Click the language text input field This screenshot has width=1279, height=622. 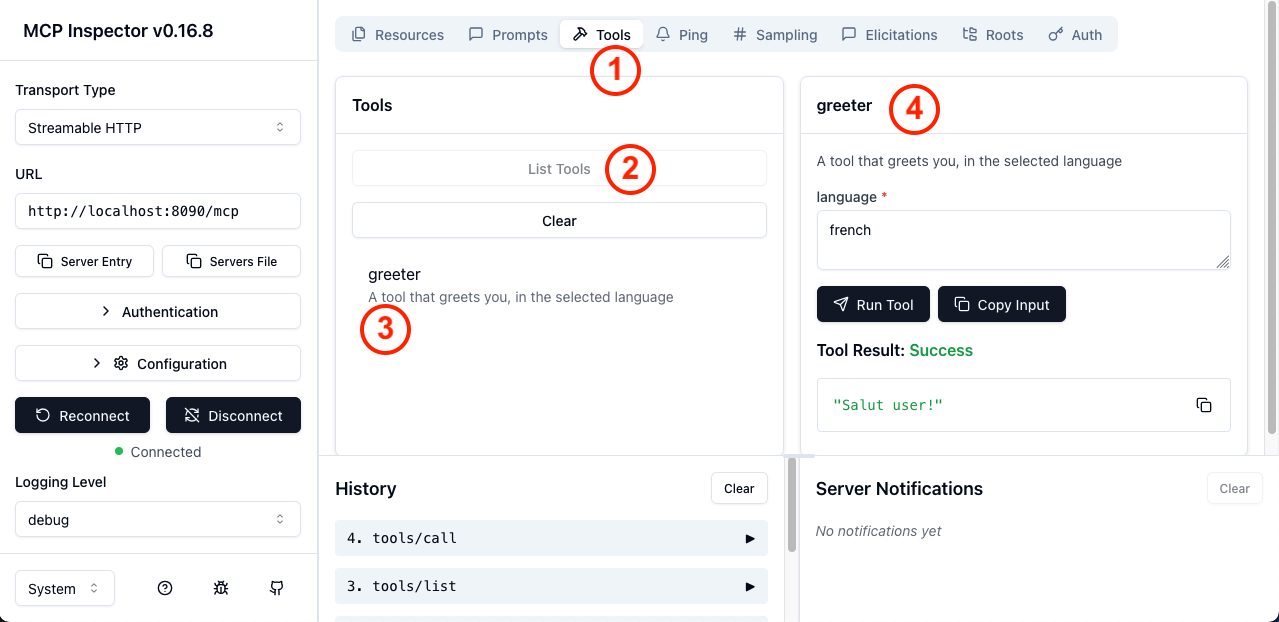(x=1023, y=240)
